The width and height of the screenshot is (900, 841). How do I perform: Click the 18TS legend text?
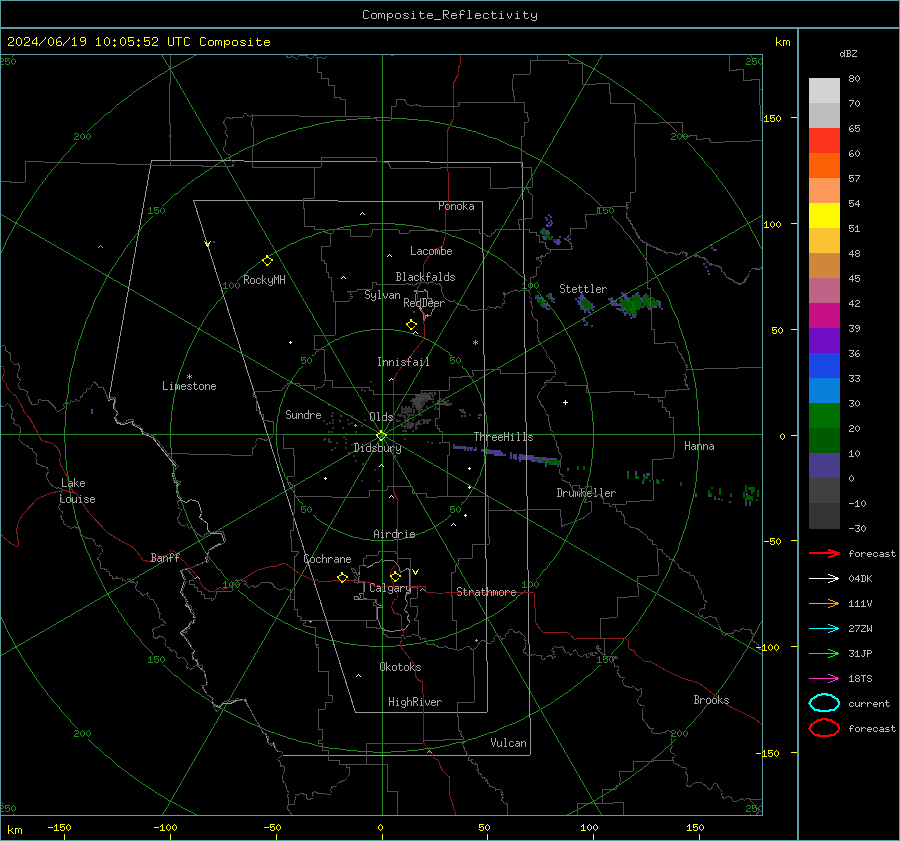860,679
